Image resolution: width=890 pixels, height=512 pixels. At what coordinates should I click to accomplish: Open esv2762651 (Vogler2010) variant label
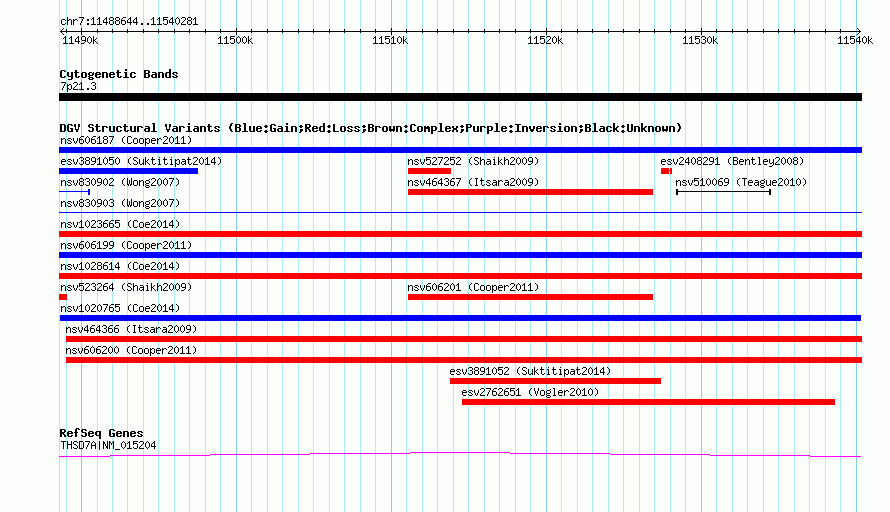[x=530, y=392]
